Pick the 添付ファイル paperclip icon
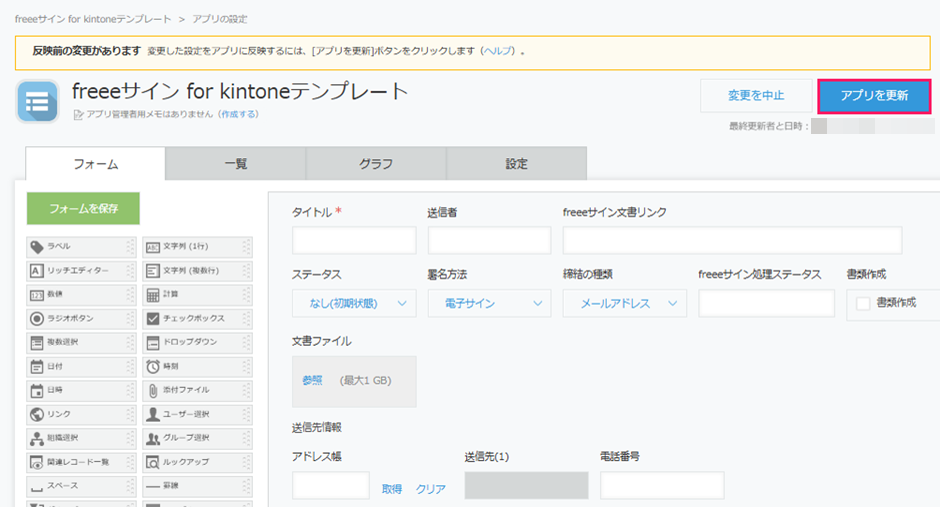The height and width of the screenshot is (507, 940). pos(153,391)
